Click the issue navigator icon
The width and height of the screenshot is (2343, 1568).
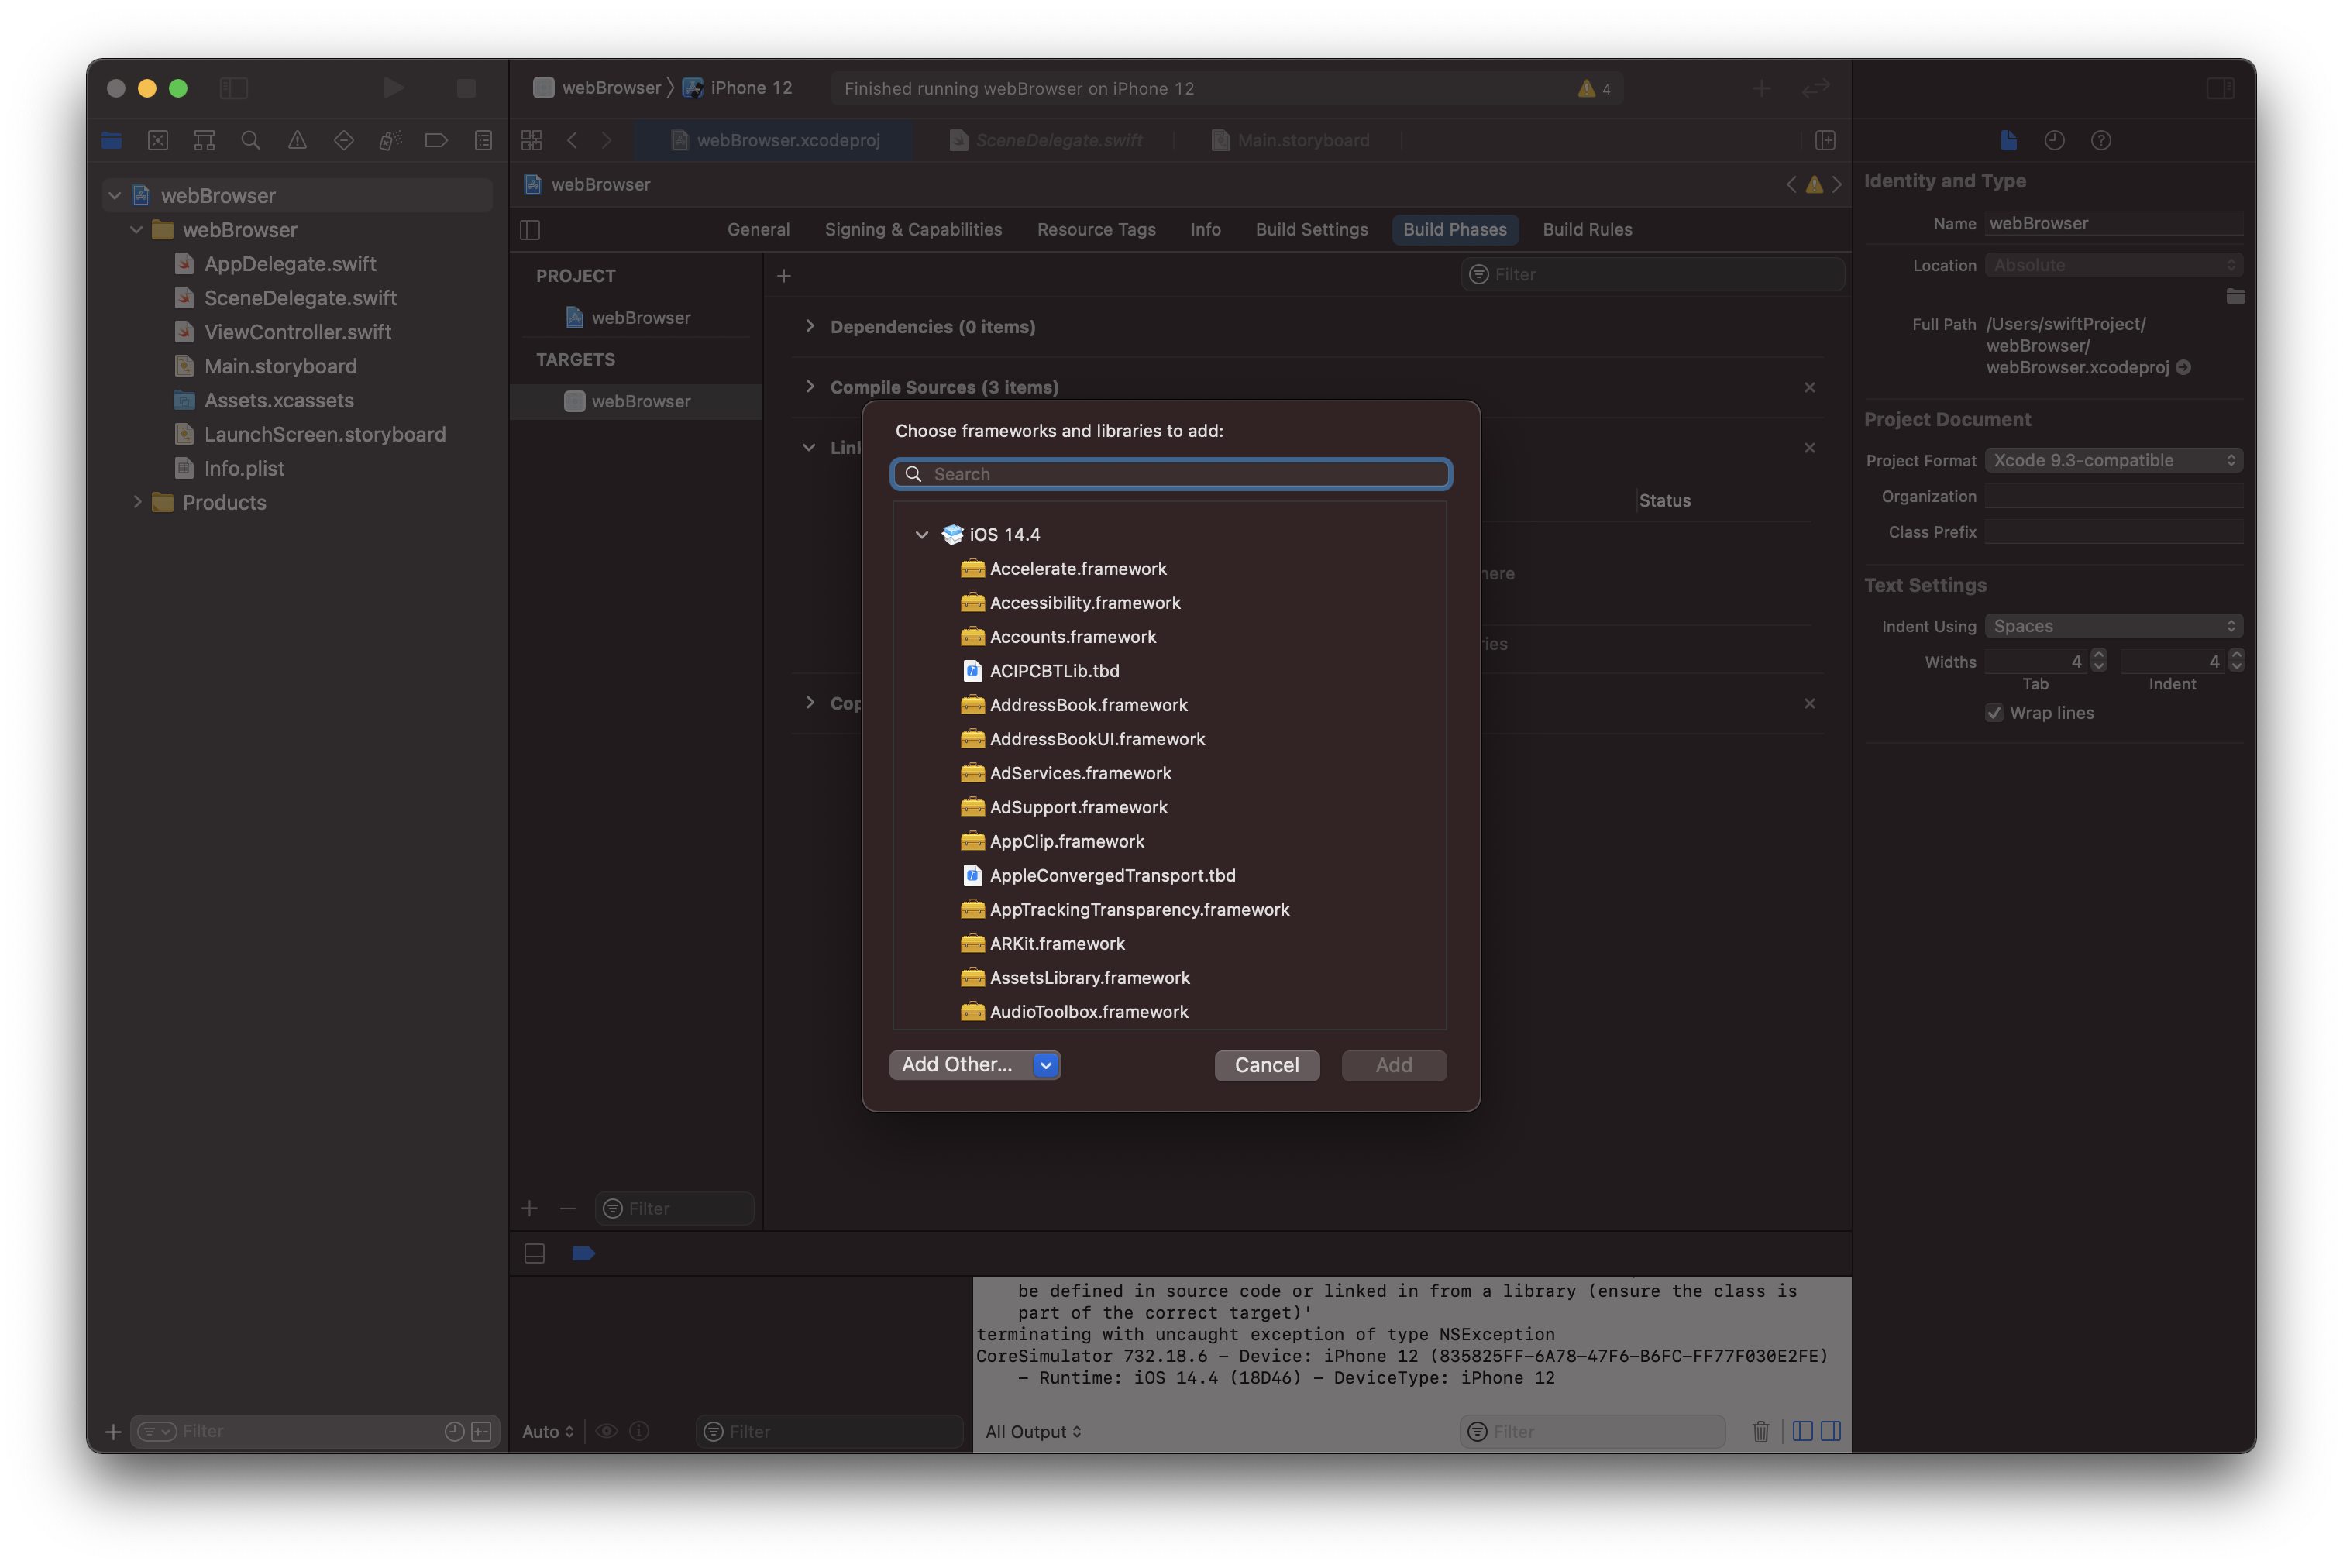[x=292, y=140]
